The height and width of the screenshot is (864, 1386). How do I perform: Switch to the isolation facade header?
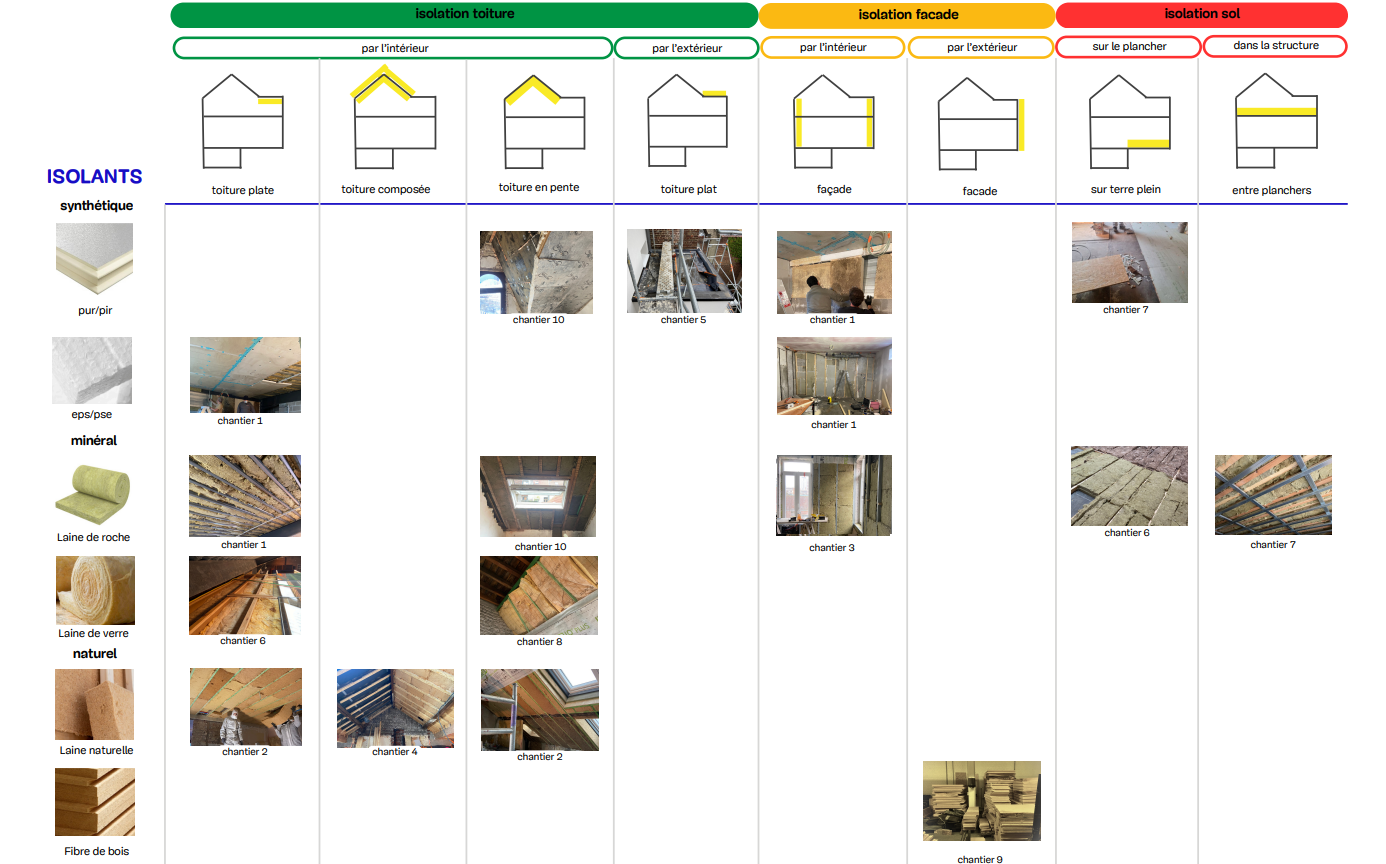pos(907,15)
